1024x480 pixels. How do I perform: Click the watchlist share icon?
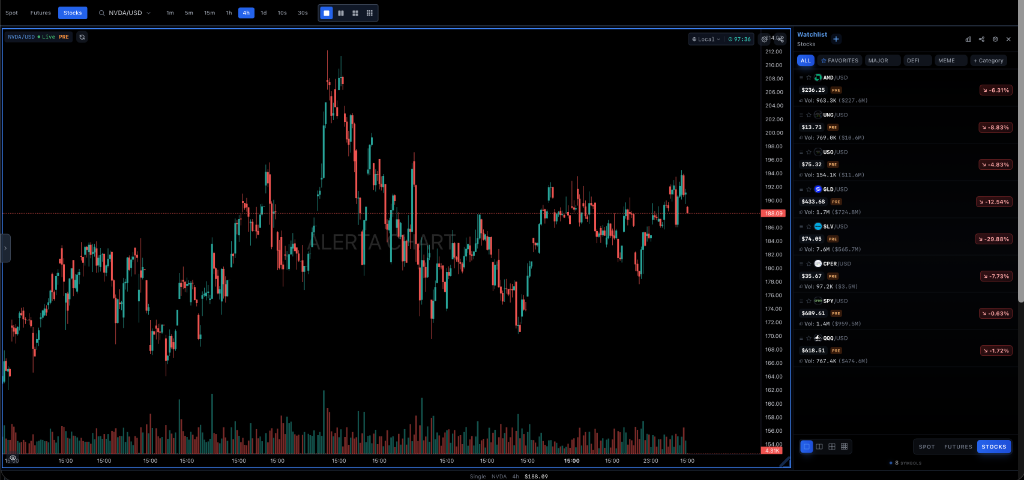point(982,39)
